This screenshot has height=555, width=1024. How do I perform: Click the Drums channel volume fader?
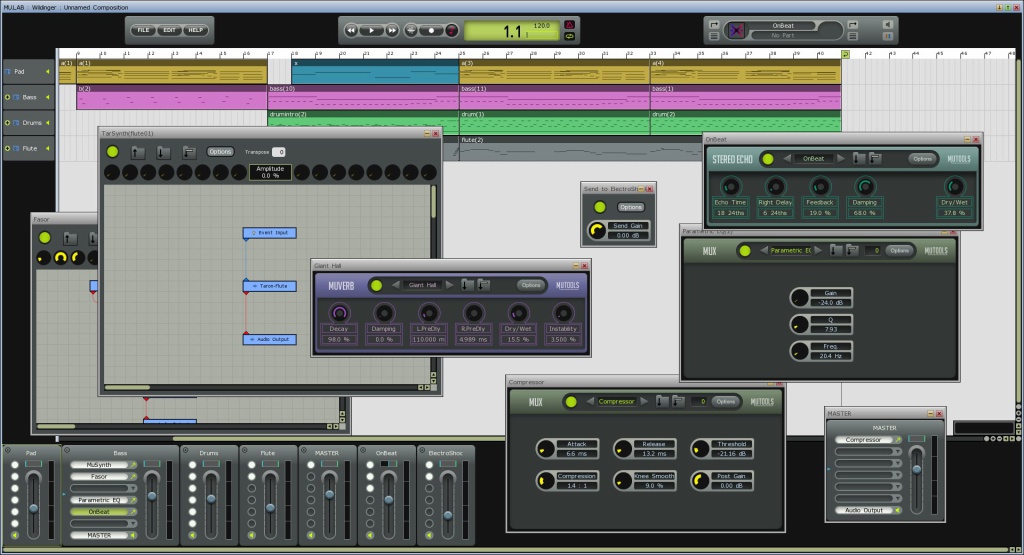click(x=211, y=498)
